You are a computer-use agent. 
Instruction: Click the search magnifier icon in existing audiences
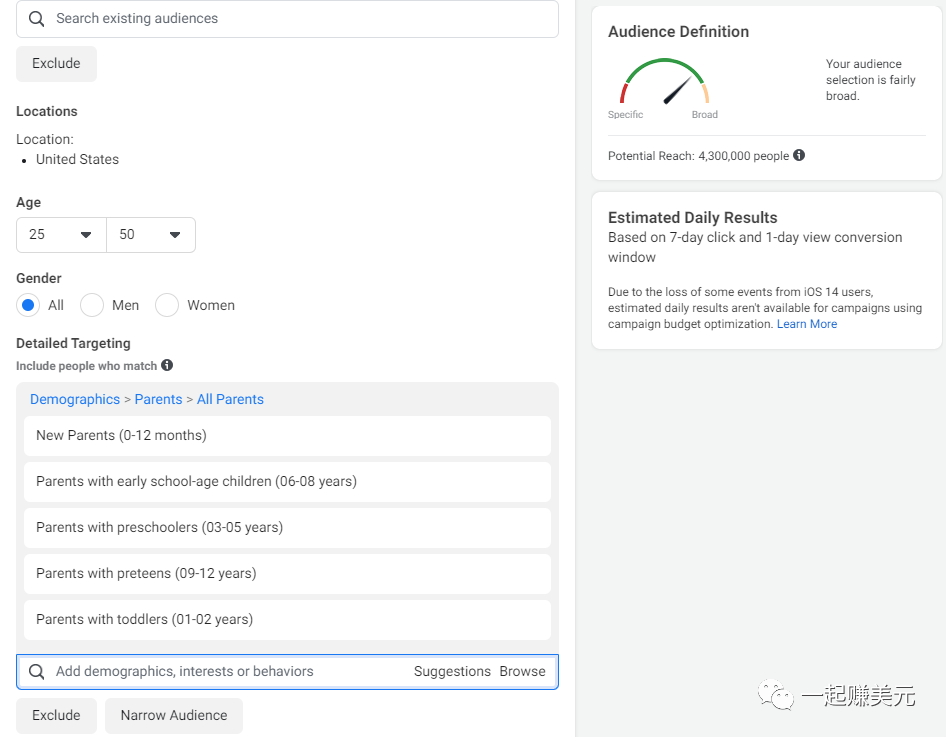(x=37, y=19)
